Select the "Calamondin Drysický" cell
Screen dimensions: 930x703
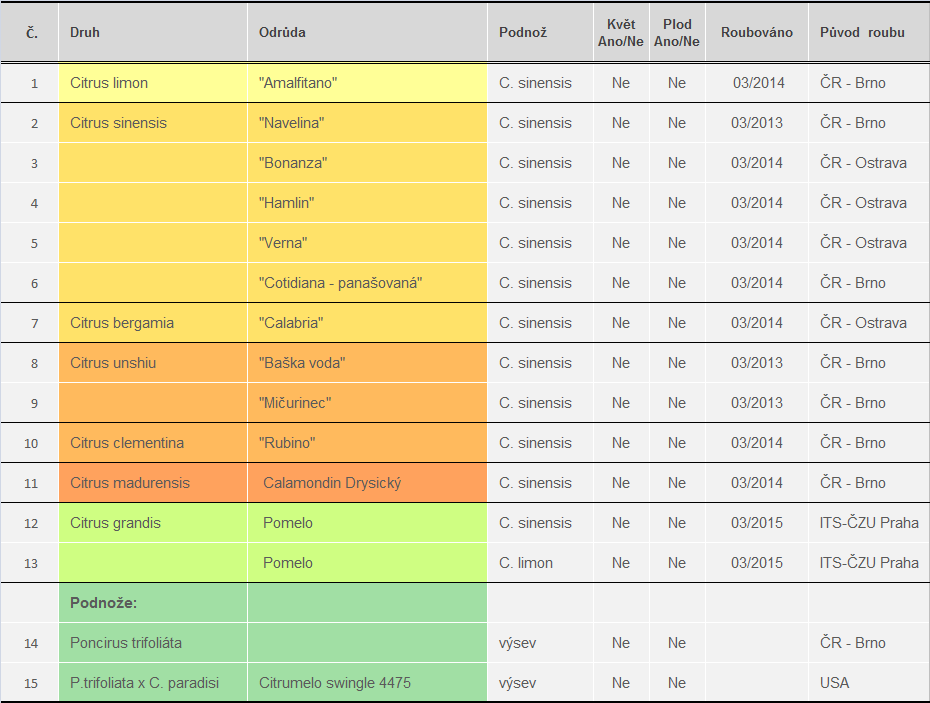coord(332,483)
